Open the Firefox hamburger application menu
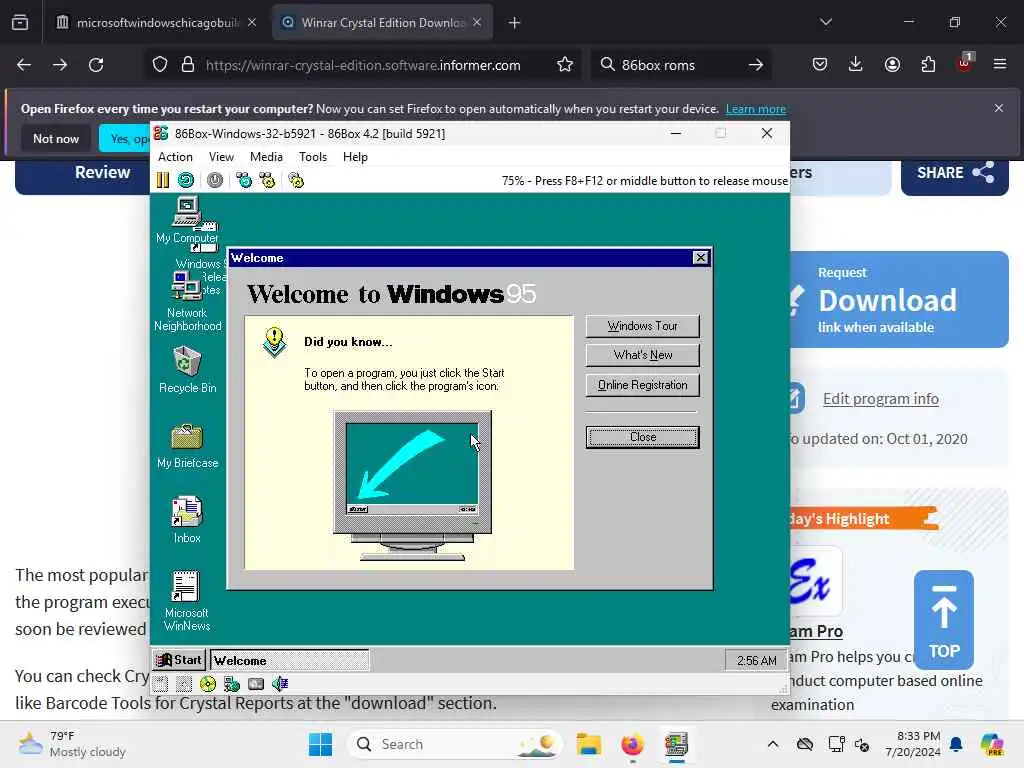The width and height of the screenshot is (1024, 768). (1000, 64)
